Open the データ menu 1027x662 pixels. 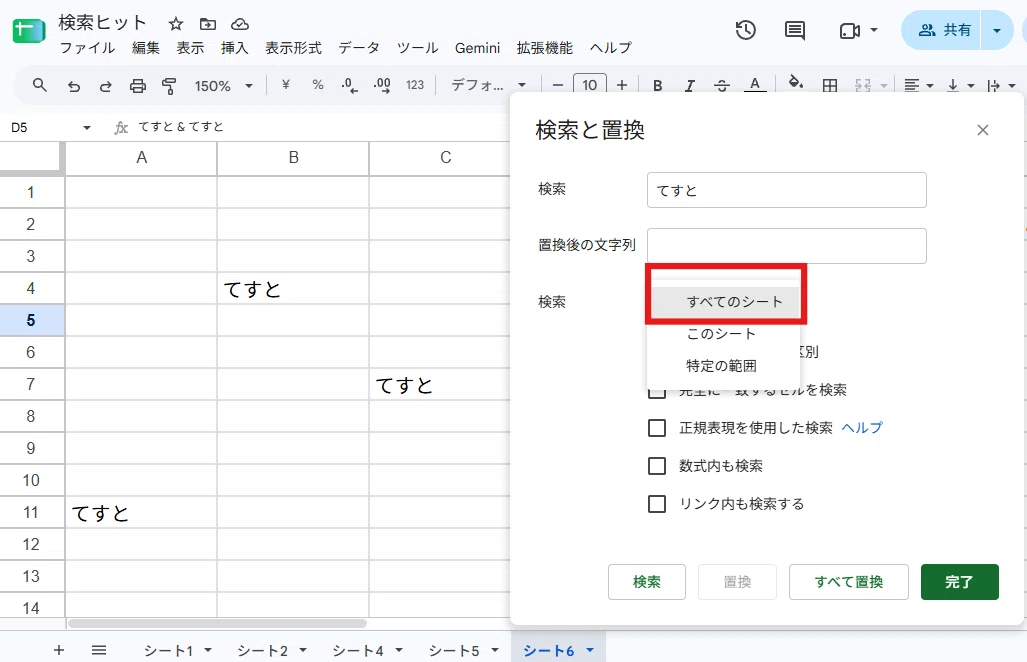tap(359, 48)
